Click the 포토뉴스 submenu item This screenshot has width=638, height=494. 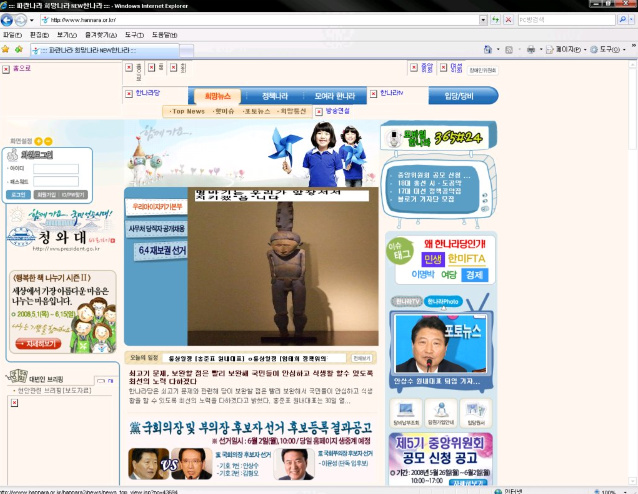[x=256, y=111]
